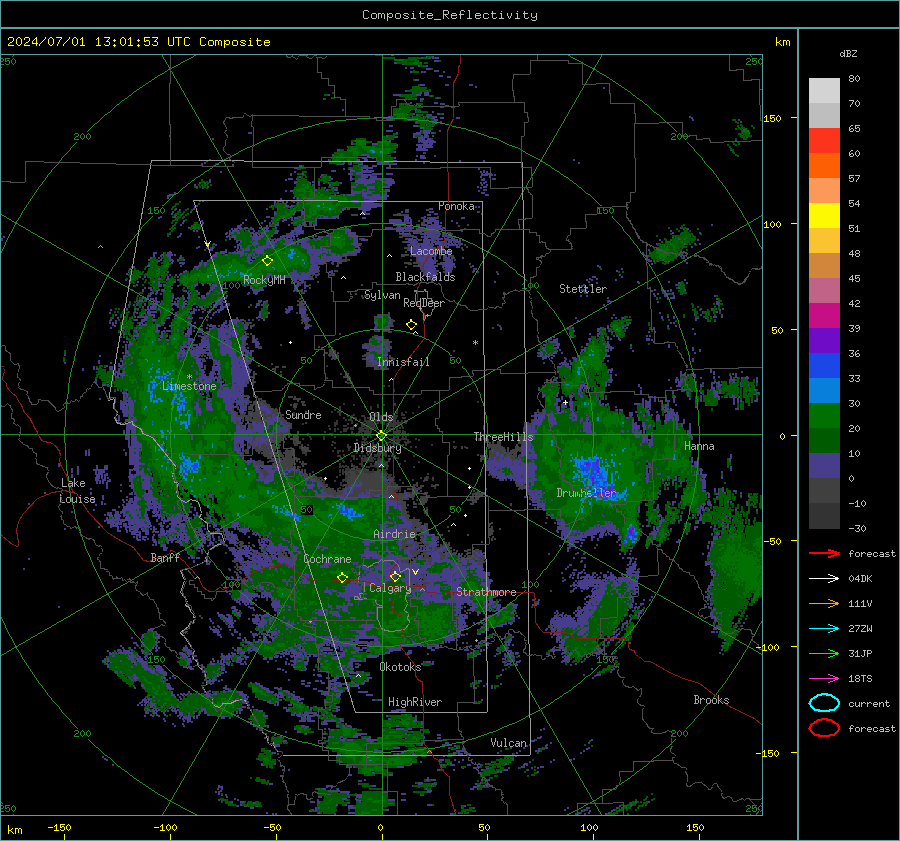
Task: Click the Stettler town label
Action: point(583,289)
